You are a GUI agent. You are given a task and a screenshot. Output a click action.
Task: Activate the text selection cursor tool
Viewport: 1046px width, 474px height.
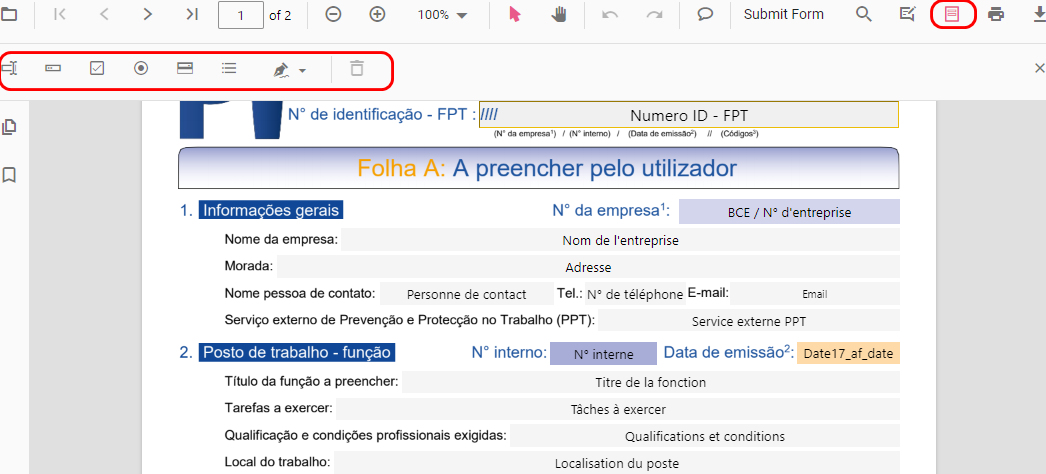click(514, 14)
